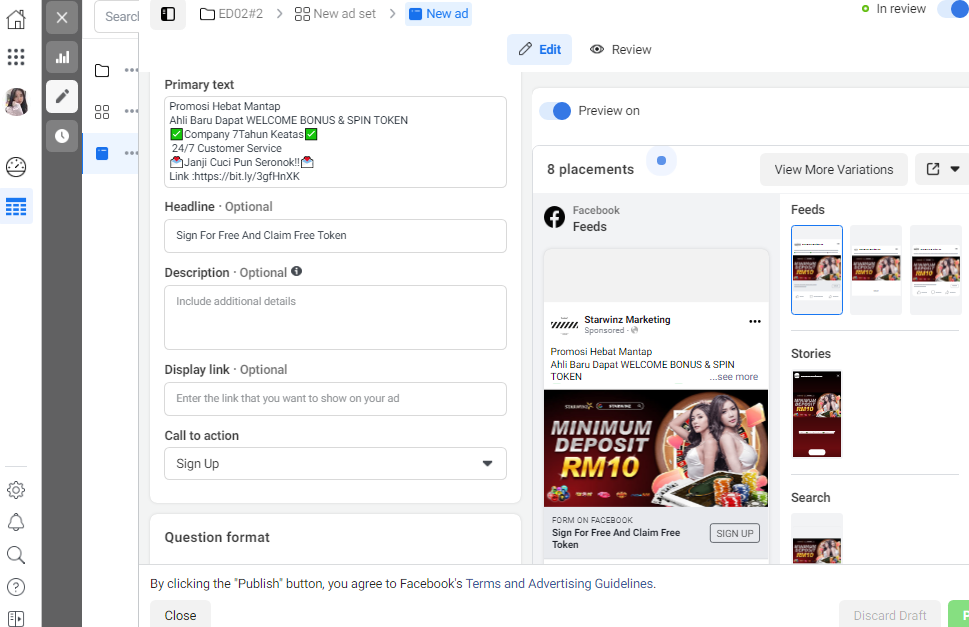The height and width of the screenshot is (627, 969).
Task: Click the Headline input field
Action: click(x=336, y=236)
